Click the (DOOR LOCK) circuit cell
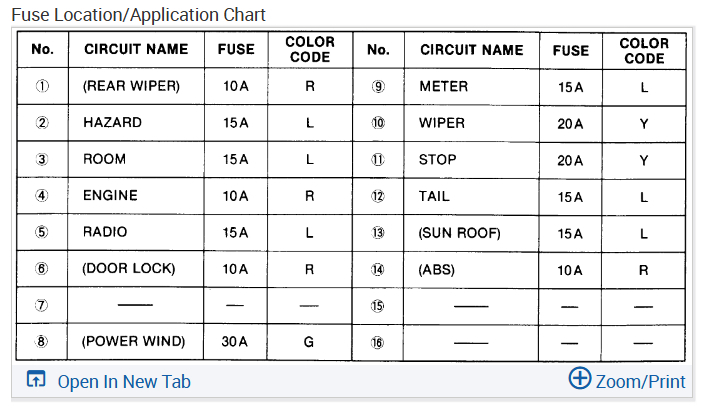The image size is (713, 417). click(x=129, y=269)
